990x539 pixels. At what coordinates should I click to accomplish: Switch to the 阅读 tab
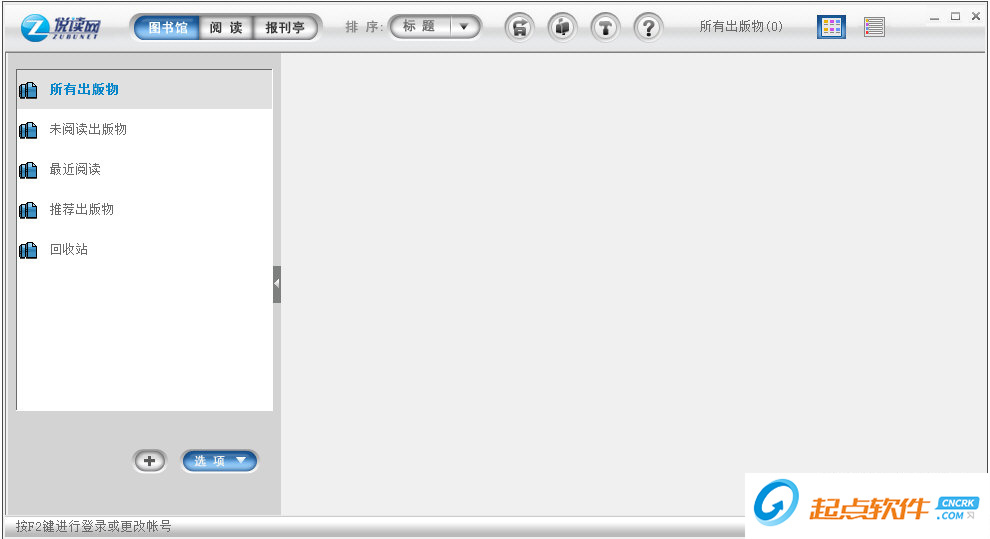click(226, 28)
